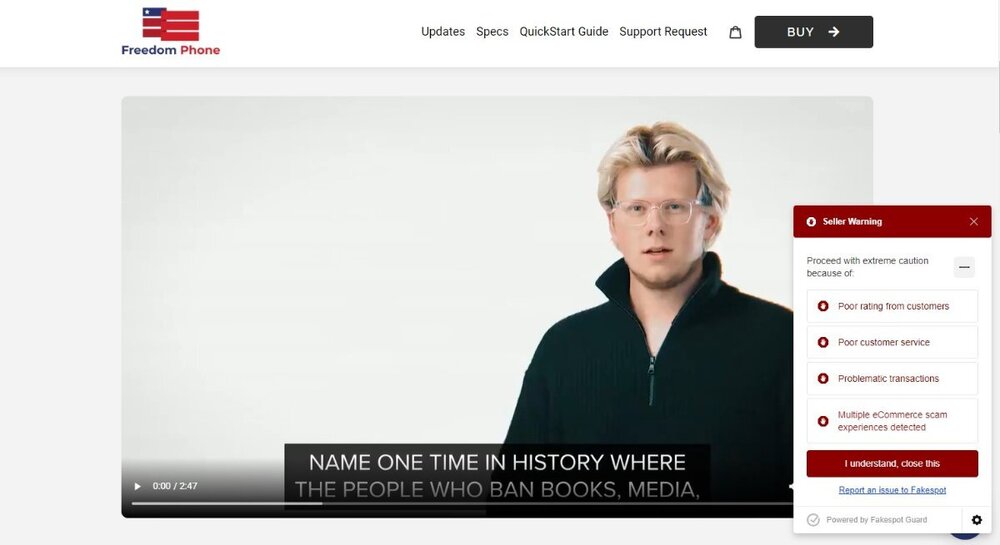Expand Multiple eCommerce scam experiences detected item
Viewport: 1000px width, 545px height.
pos(892,421)
